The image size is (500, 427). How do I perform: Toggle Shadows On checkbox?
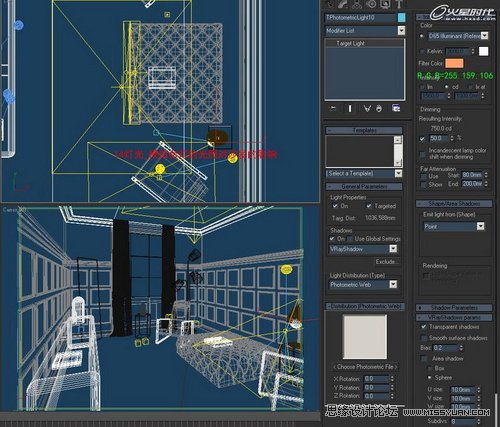coord(332,239)
